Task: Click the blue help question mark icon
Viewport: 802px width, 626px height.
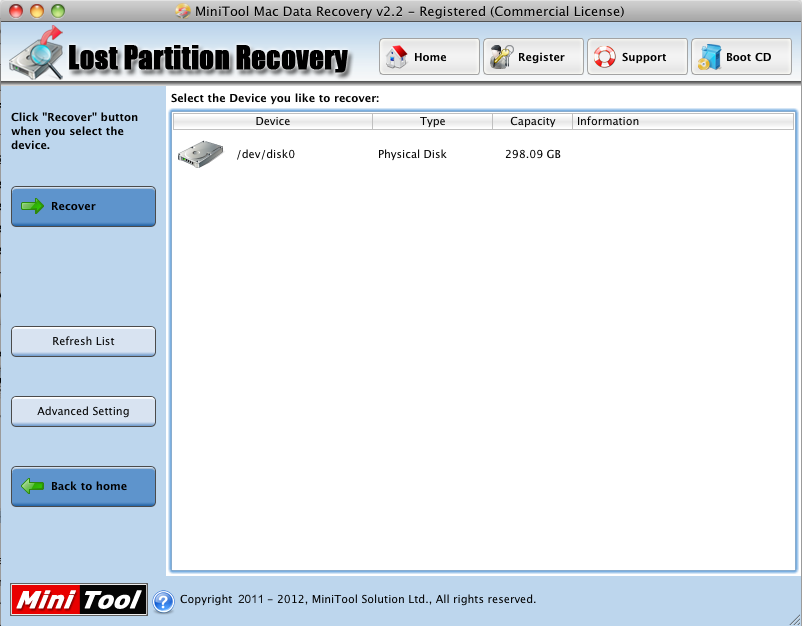Action: coord(164,601)
